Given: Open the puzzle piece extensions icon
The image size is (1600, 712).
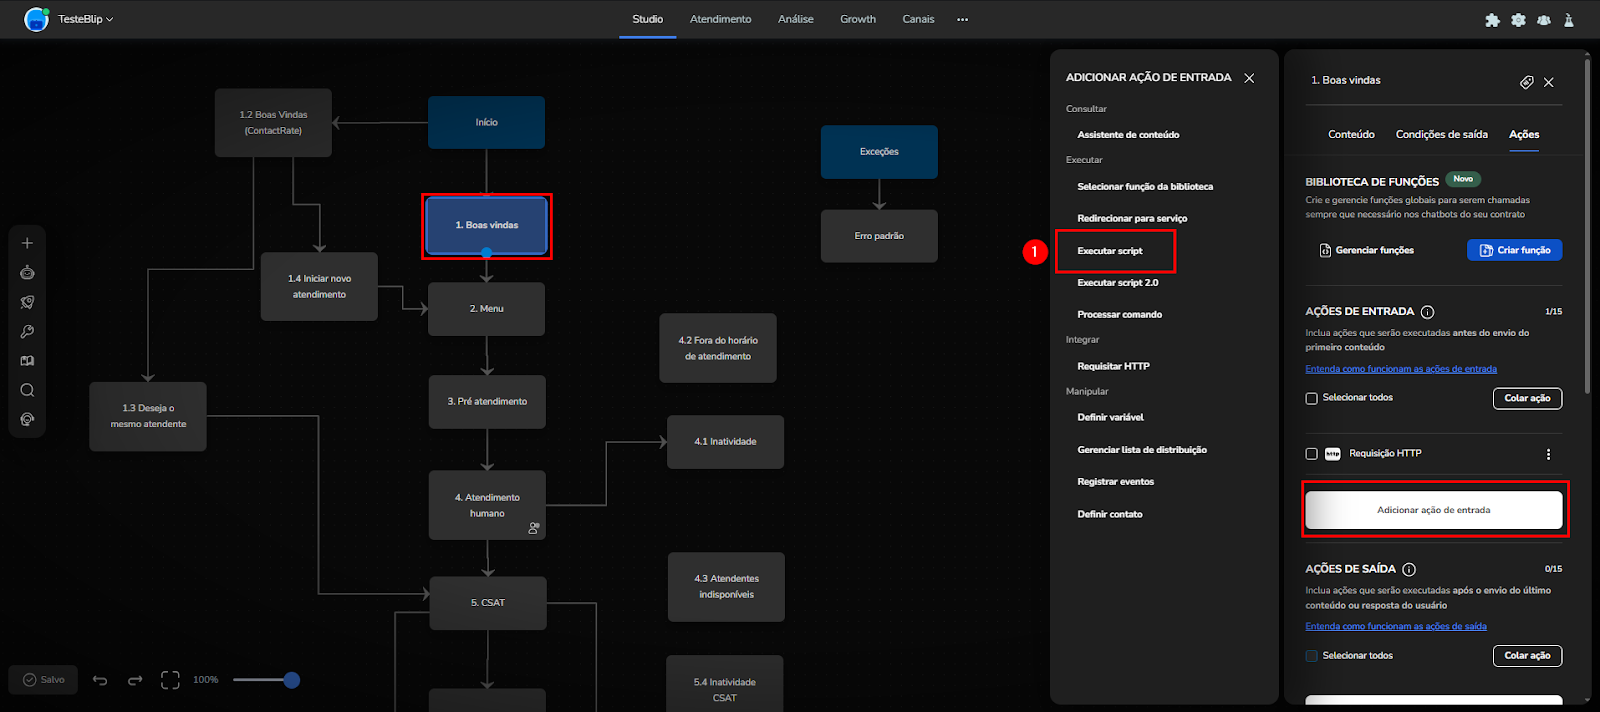Looking at the screenshot, I should 1492,20.
